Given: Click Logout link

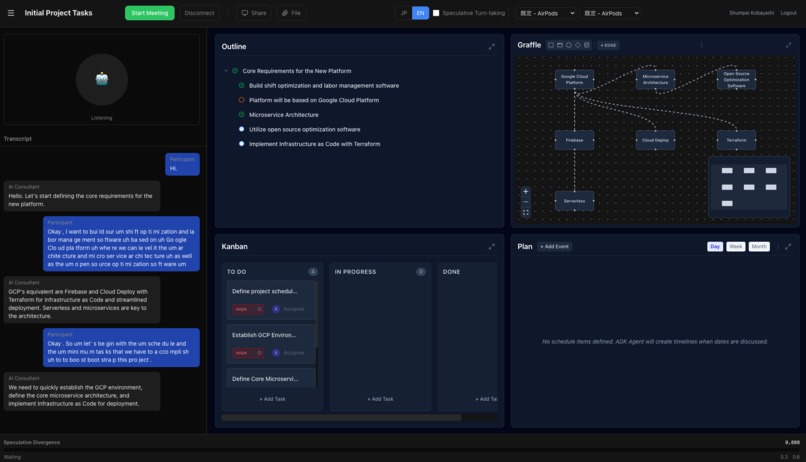Looking at the screenshot, I should point(788,13).
